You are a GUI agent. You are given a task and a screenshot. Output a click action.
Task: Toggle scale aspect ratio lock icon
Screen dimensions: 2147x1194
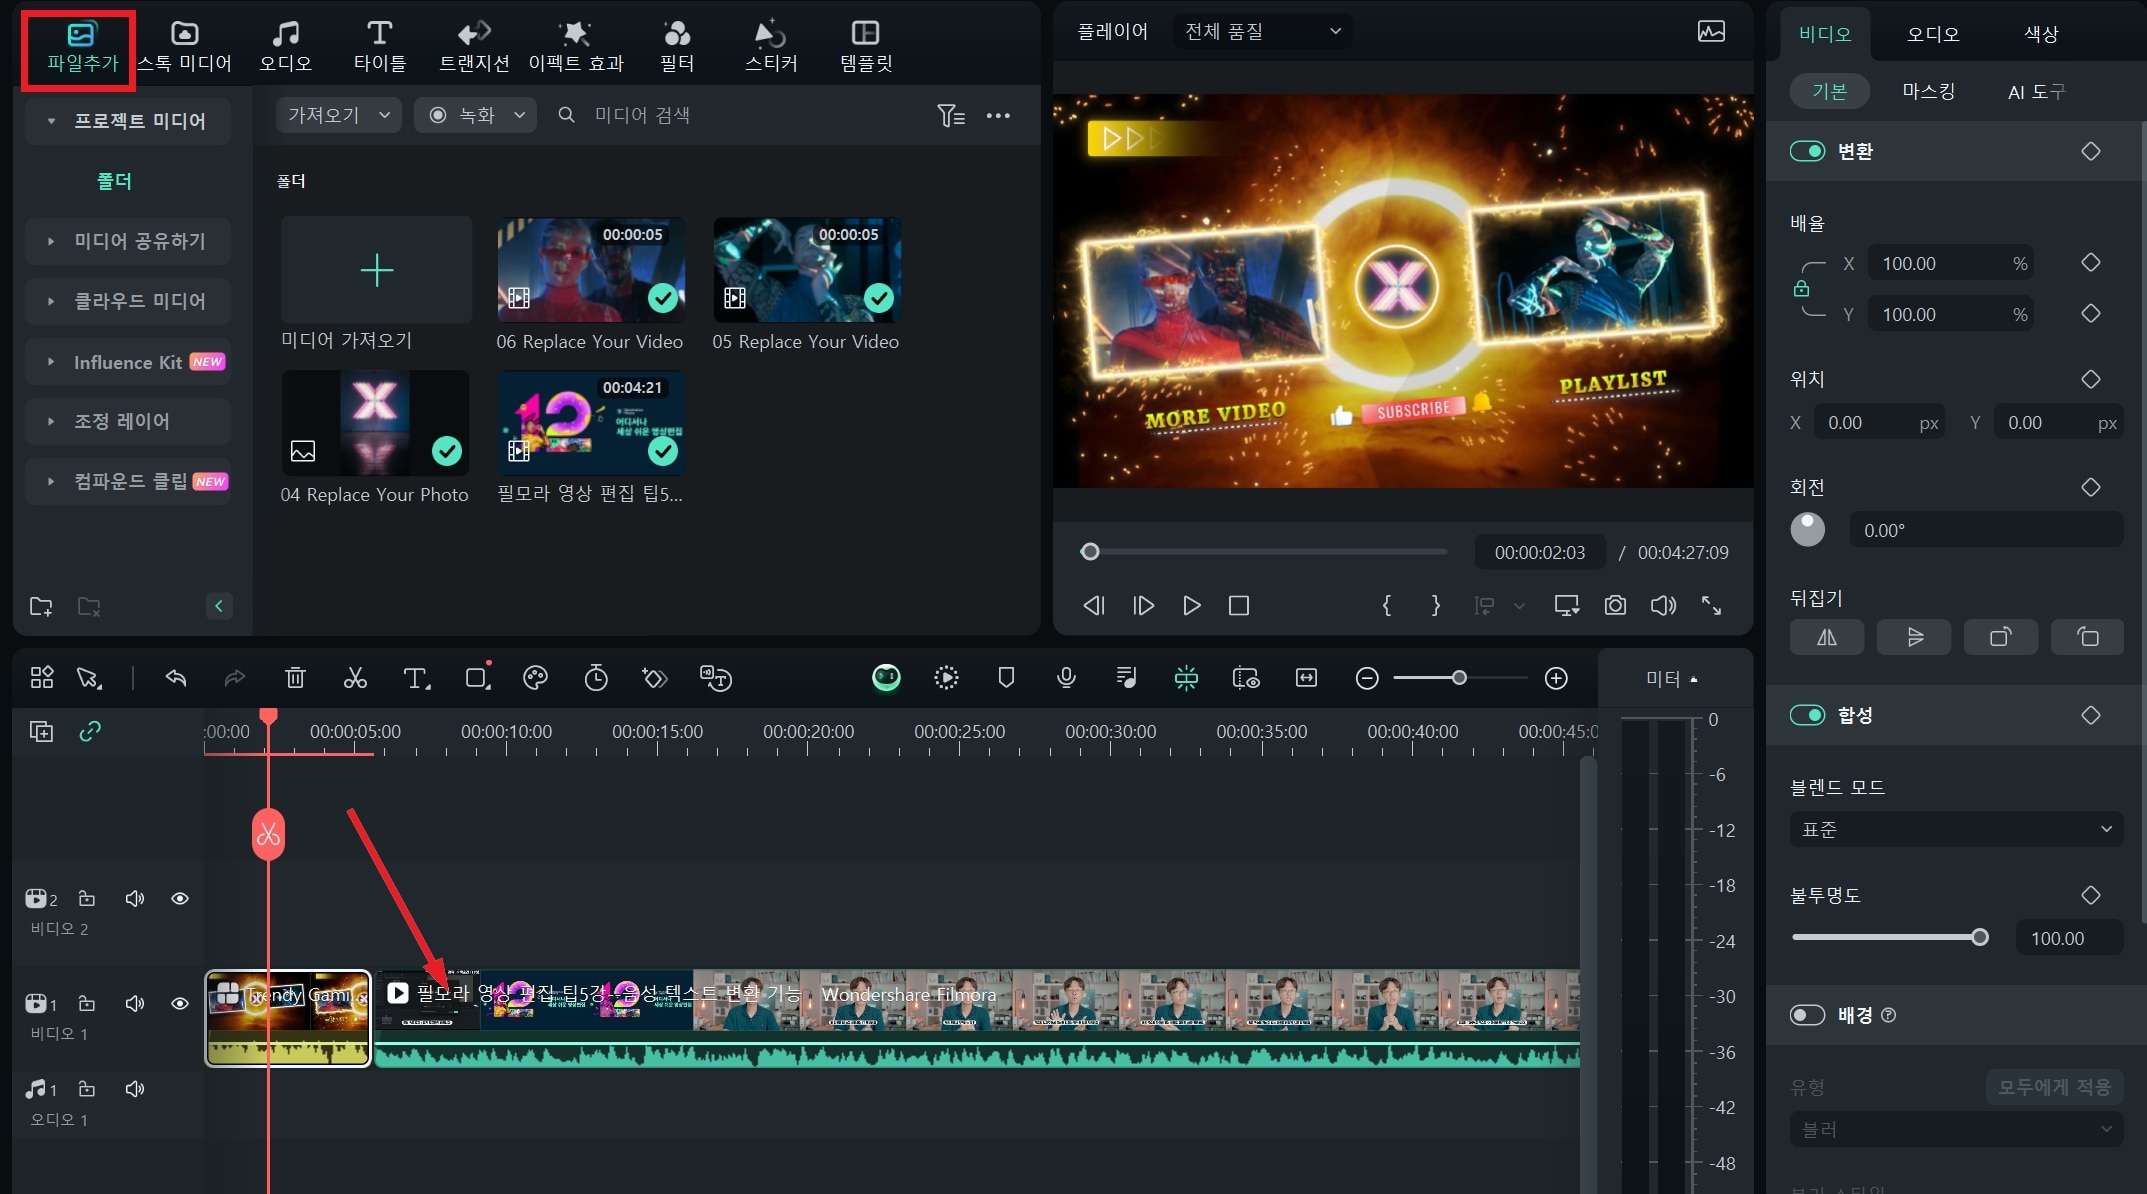coord(1801,289)
